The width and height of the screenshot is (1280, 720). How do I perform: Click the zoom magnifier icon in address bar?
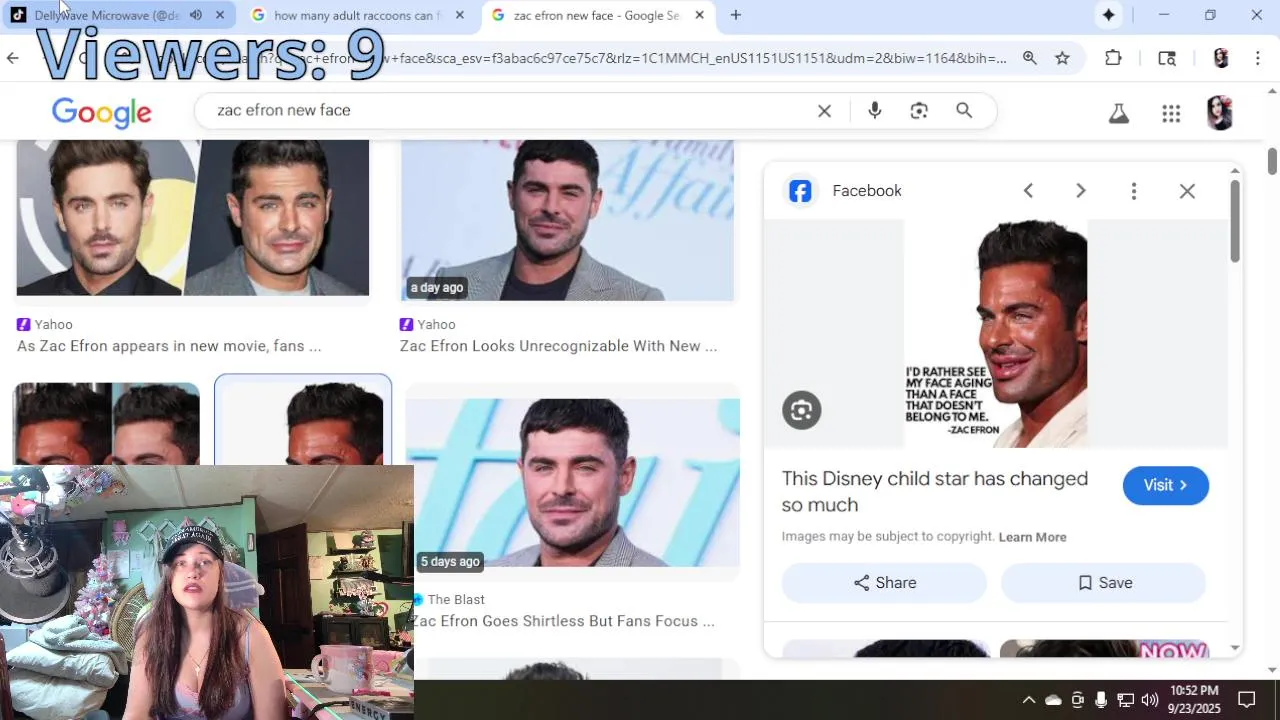[x=1029, y=58]
